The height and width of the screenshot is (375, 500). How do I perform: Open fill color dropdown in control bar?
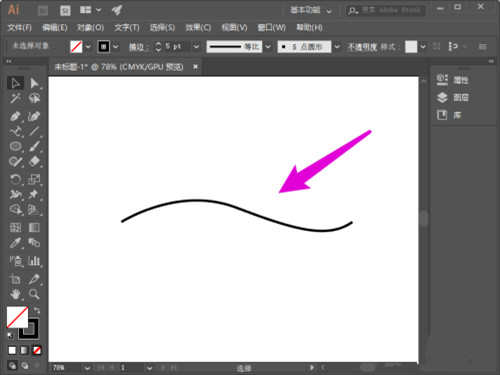click(88, 47)
